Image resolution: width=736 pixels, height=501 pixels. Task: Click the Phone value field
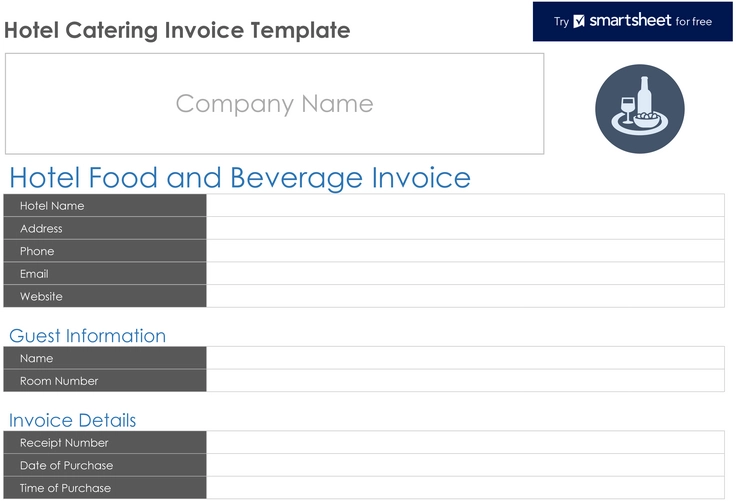pos(465,251)
